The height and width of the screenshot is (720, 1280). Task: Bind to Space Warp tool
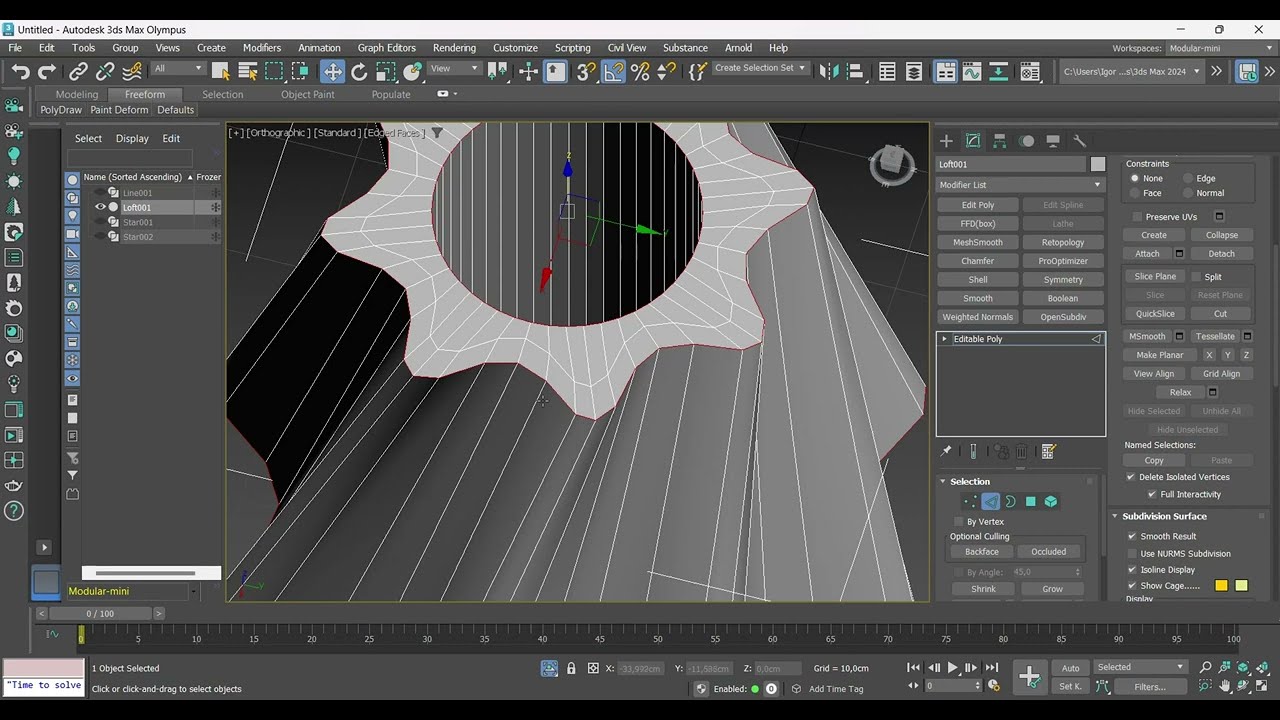pyautogui.click(x=131, y=71)
